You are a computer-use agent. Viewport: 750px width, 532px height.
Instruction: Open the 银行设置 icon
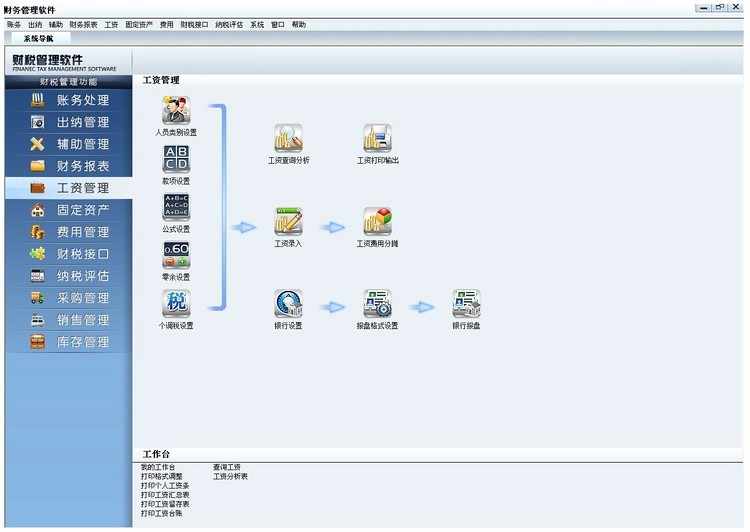(x=288, y=303)
